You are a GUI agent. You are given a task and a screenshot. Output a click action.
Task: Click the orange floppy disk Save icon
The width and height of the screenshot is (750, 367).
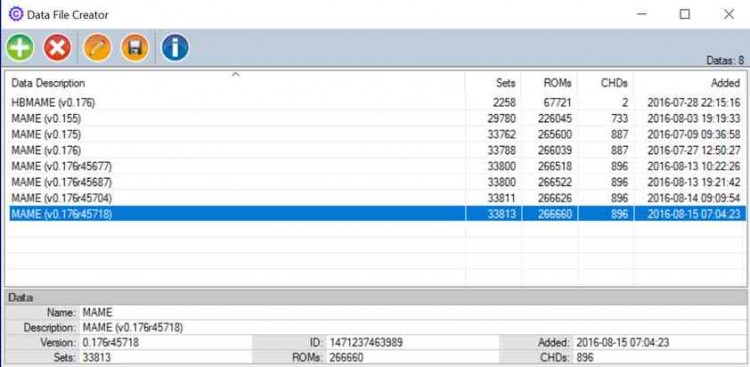(134, 48)
